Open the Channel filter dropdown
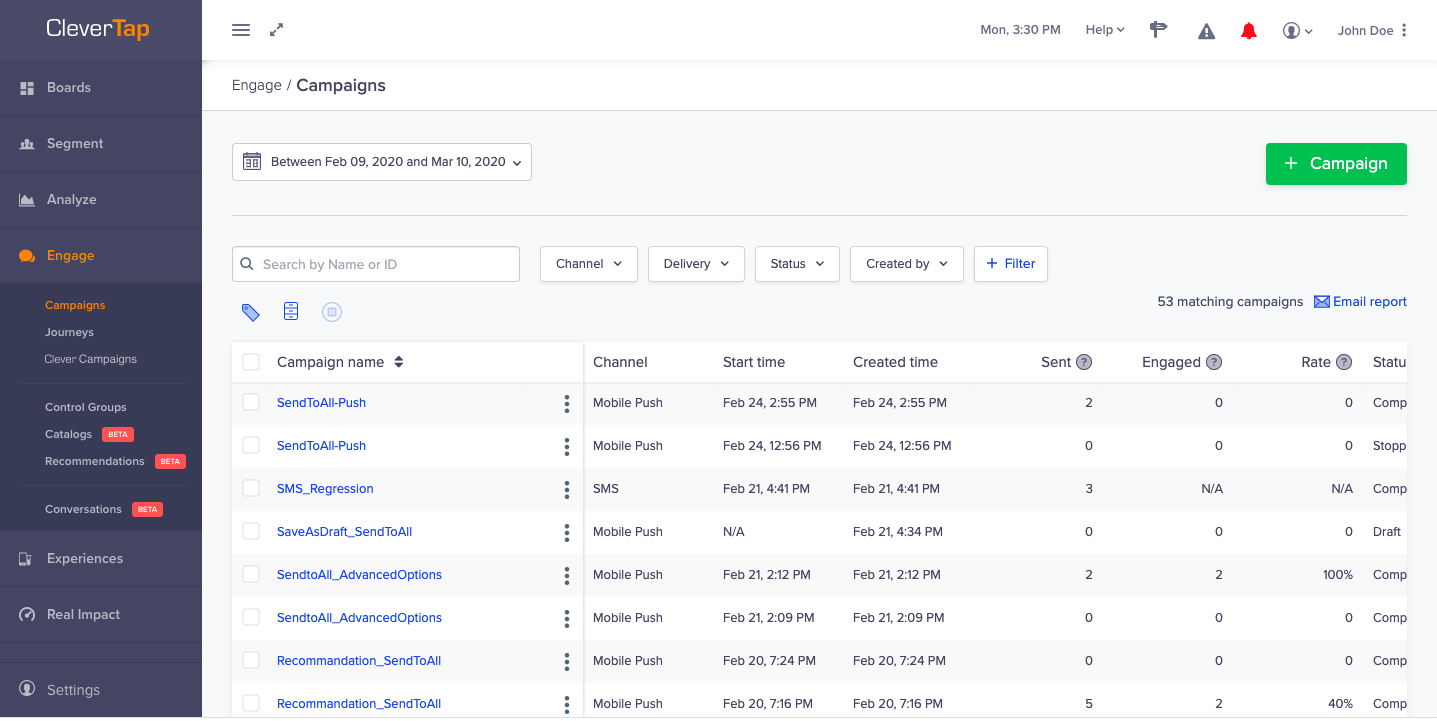The width and height of the screenshot is (1437, 721). pos(588,263)
